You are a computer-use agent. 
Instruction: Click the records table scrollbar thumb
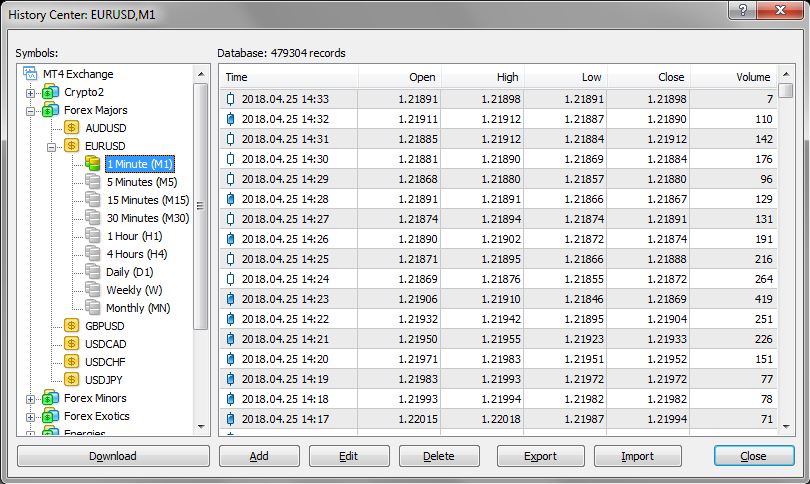pyautogui.click(x=786, y=90)
